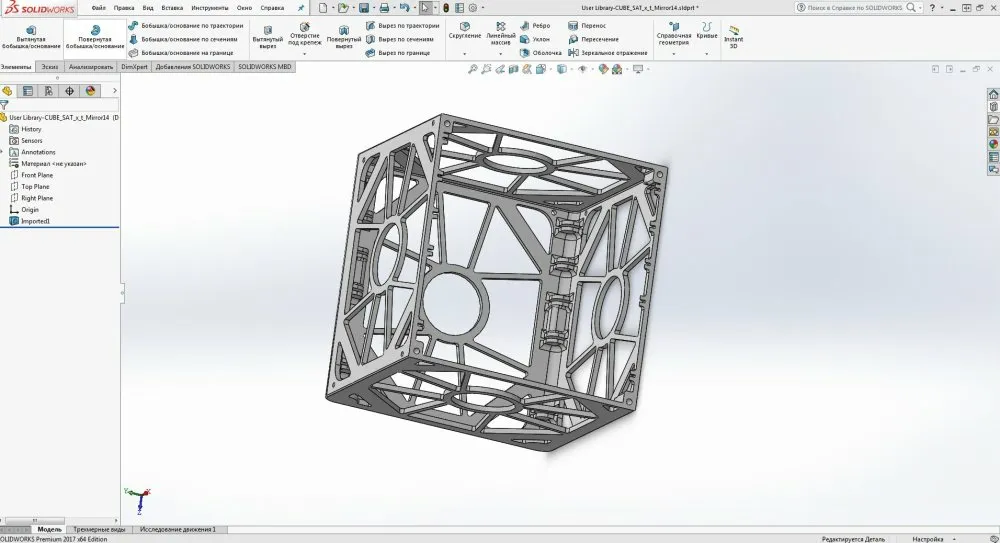Open the edit appearance color ball icon
The width and height of the screenshot is (1000, 543).
[x=603, y=69]
